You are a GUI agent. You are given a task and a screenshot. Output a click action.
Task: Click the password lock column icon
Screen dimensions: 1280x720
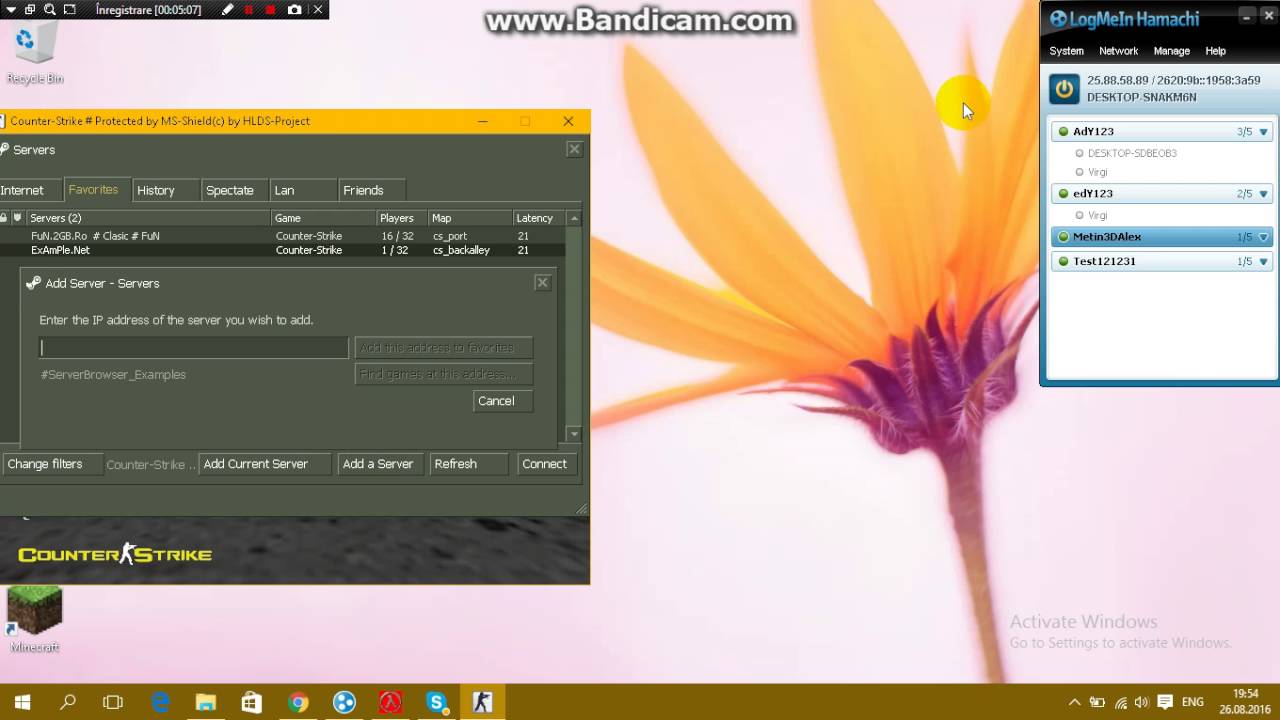coord(4,218)
